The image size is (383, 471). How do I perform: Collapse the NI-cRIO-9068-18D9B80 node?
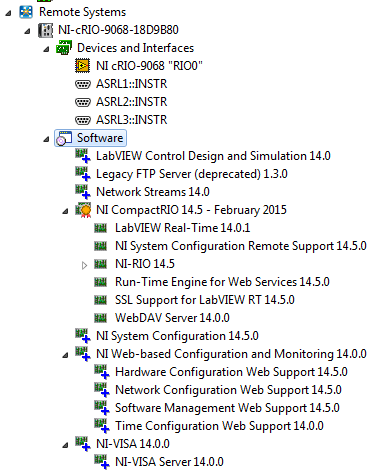click(28, 31)
